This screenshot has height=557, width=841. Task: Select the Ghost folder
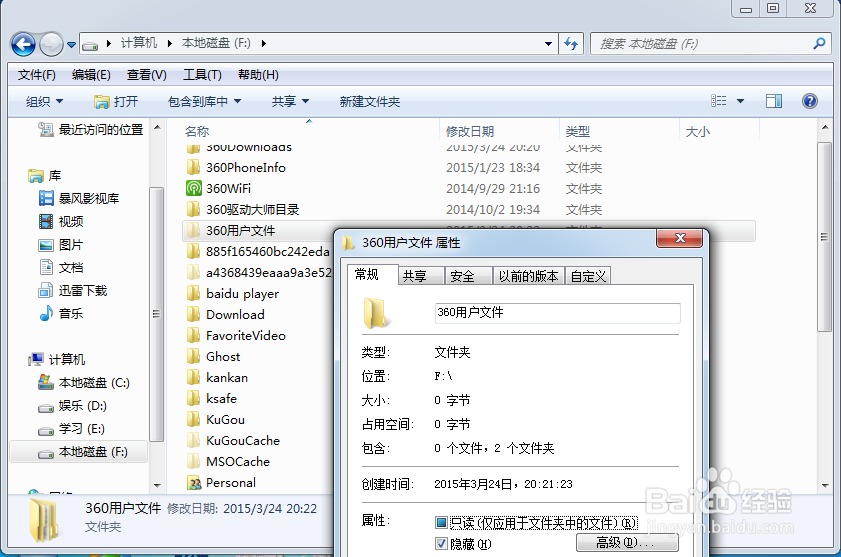click(x=213, y=356)
